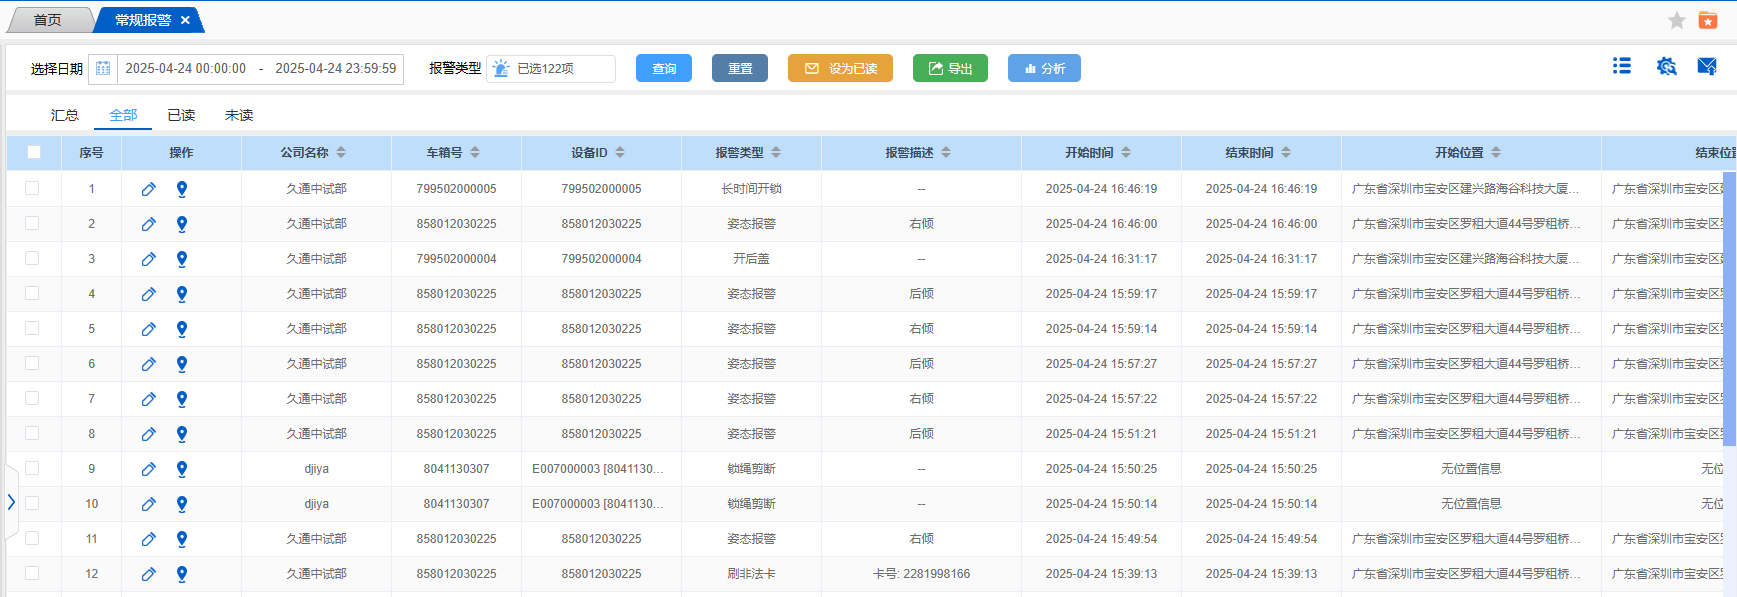The width and height of the screenshot is (1737, 597).
Task: Switch to the 汇总 tab
Action: pyautogui.click(x=65, y=115)
